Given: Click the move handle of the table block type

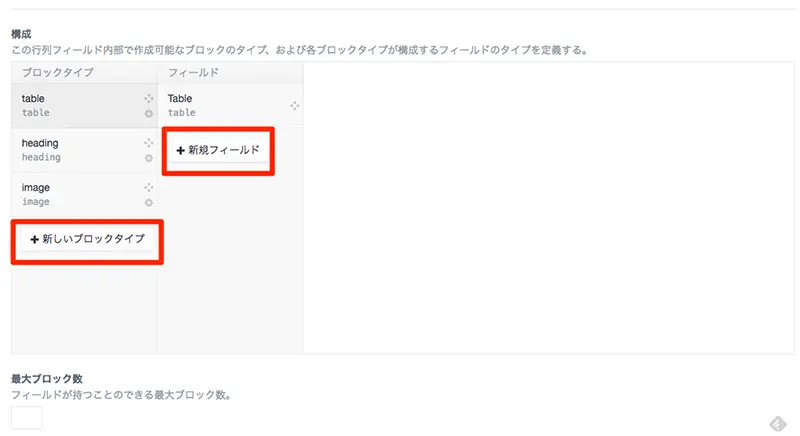Looking at the screenshot, I should pyautogui.click(x=148, y=98).
